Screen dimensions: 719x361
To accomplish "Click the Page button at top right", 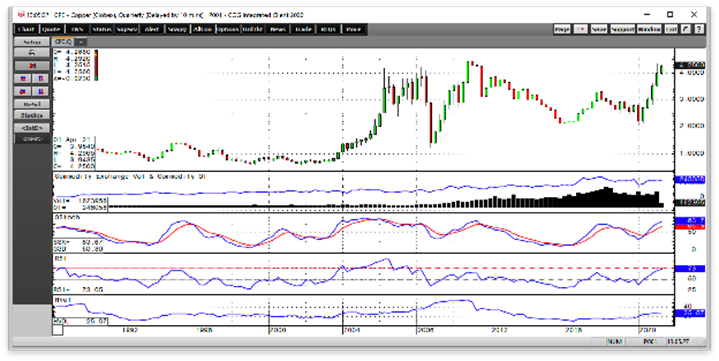I will [562, 29].
